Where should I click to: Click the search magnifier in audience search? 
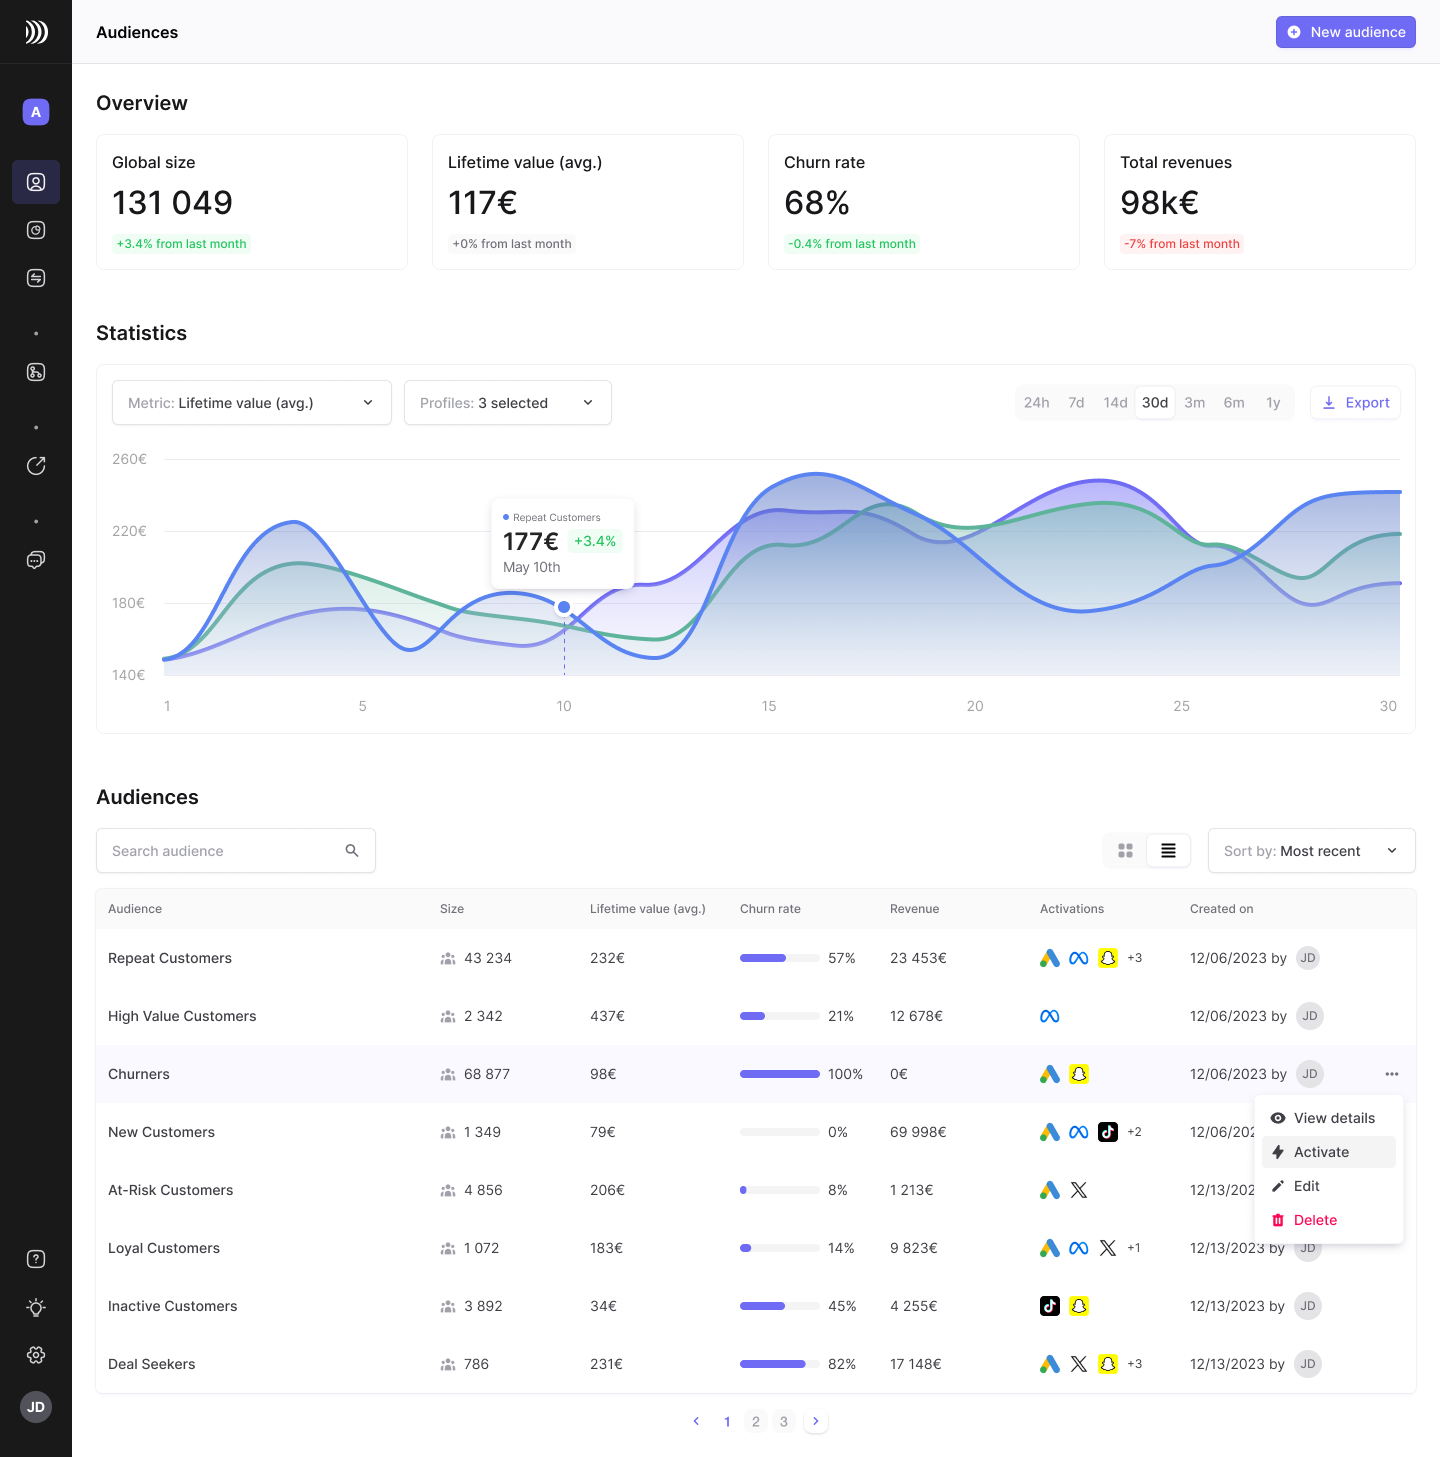(352, 851)
